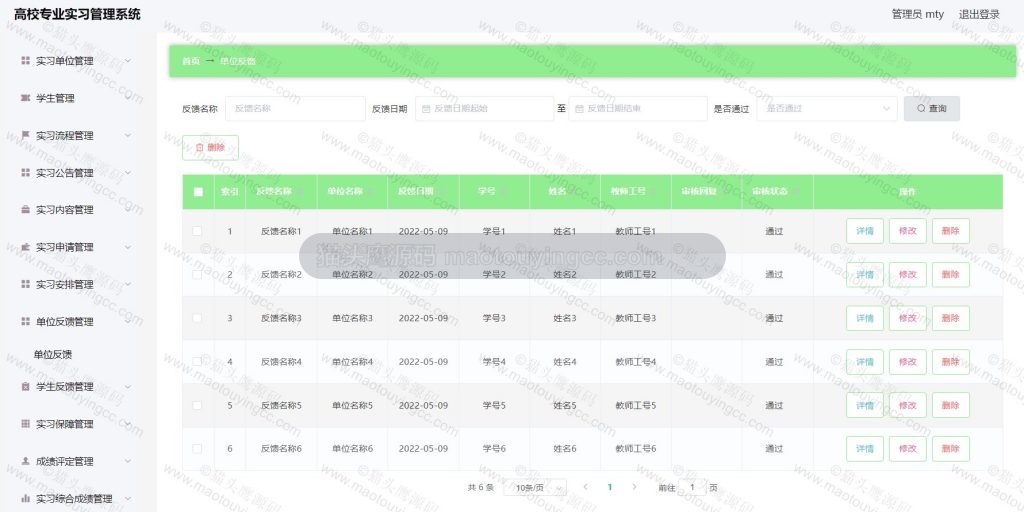Viewport: 1024px width, 512px height.
Task: Open 详情 for 反馈名称4
Action: point(865,361)
